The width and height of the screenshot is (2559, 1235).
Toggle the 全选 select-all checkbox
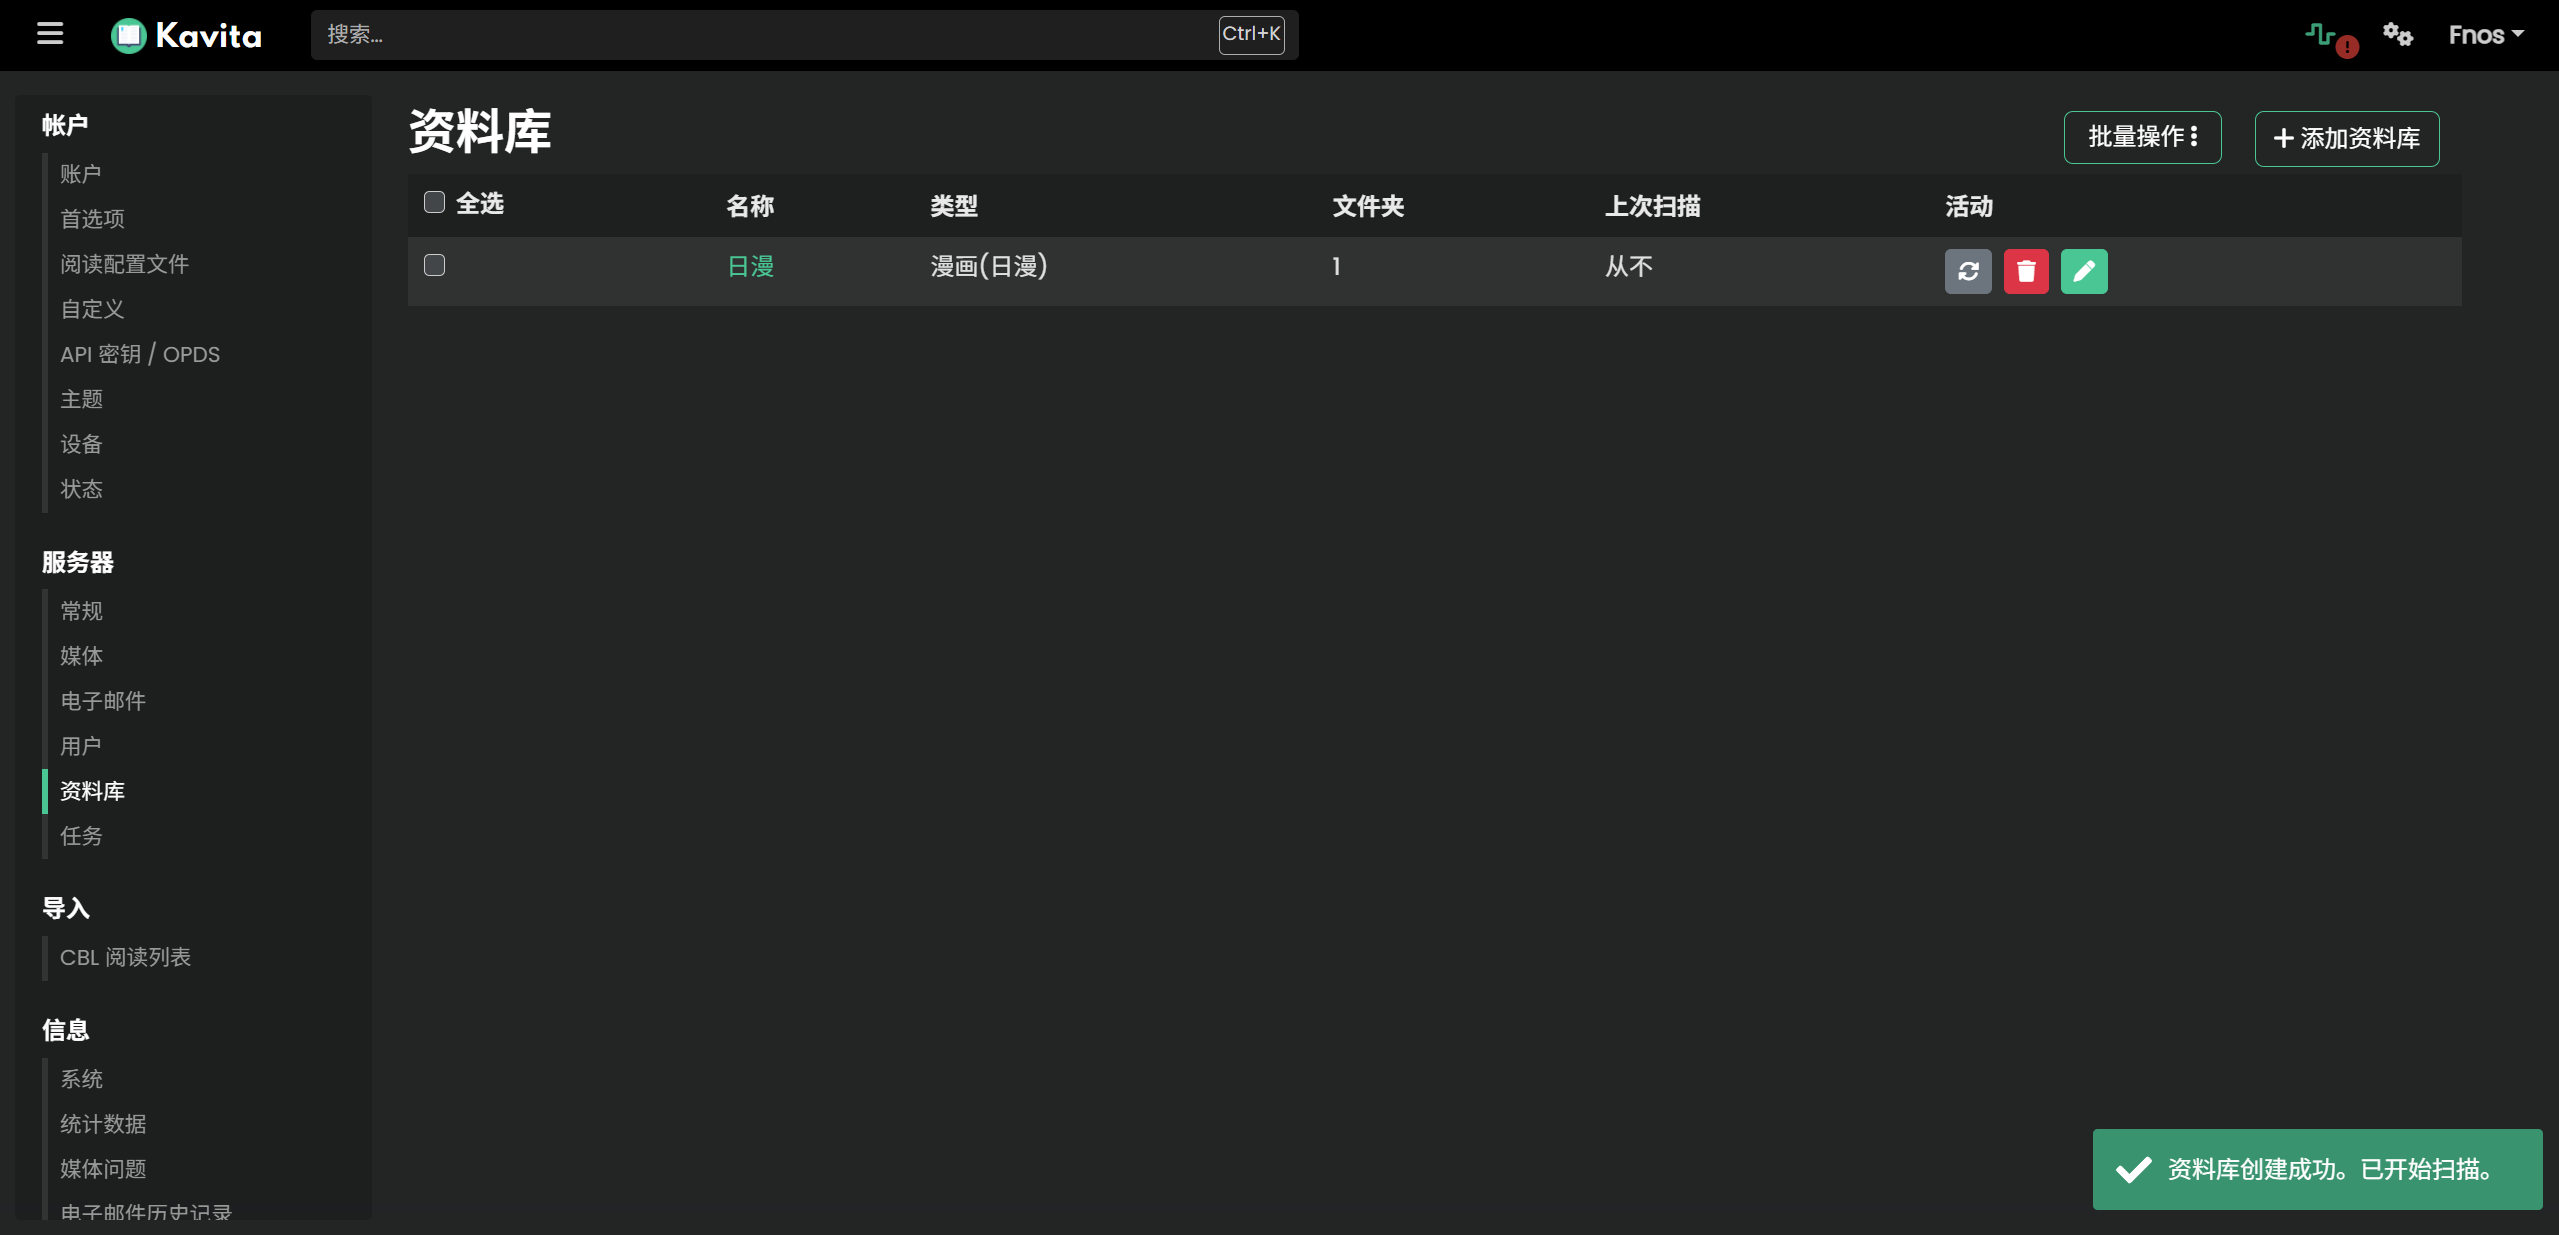pyautogui.click(x=434, y=203)
